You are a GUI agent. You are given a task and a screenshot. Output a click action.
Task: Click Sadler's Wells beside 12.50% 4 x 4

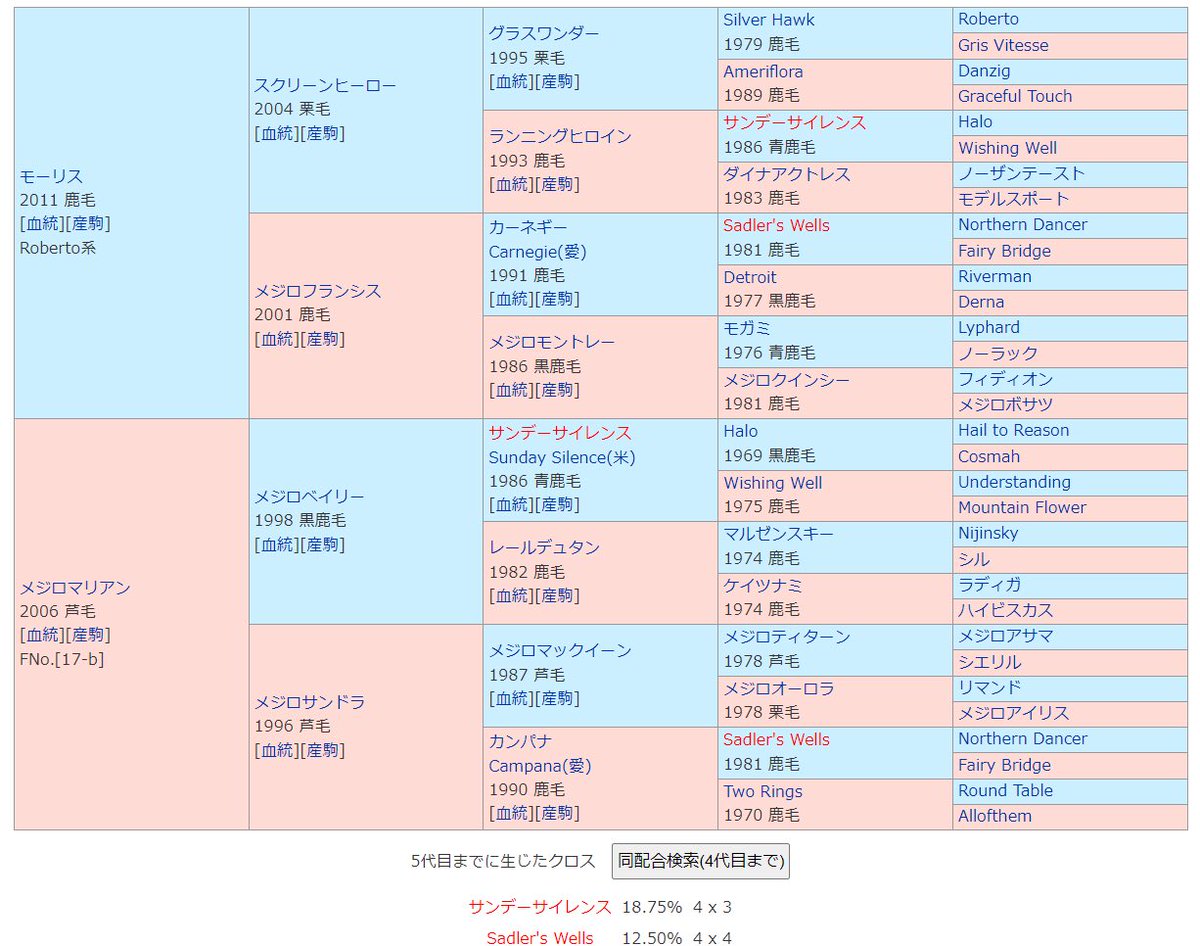(x=540, y=938)
